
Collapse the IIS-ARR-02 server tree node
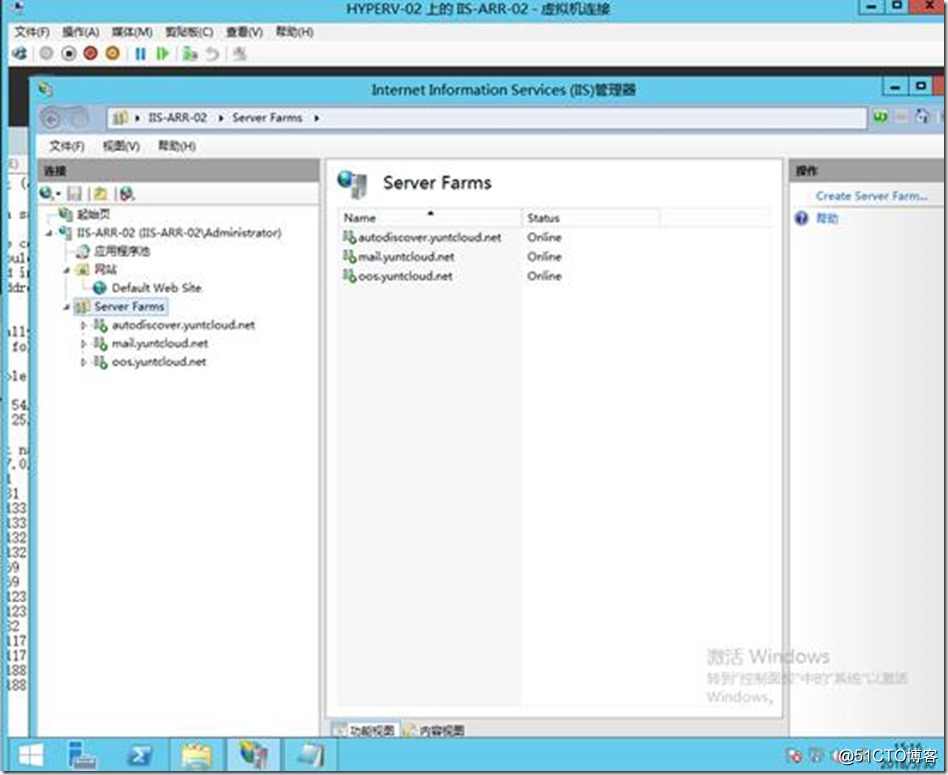pos(49,233)
